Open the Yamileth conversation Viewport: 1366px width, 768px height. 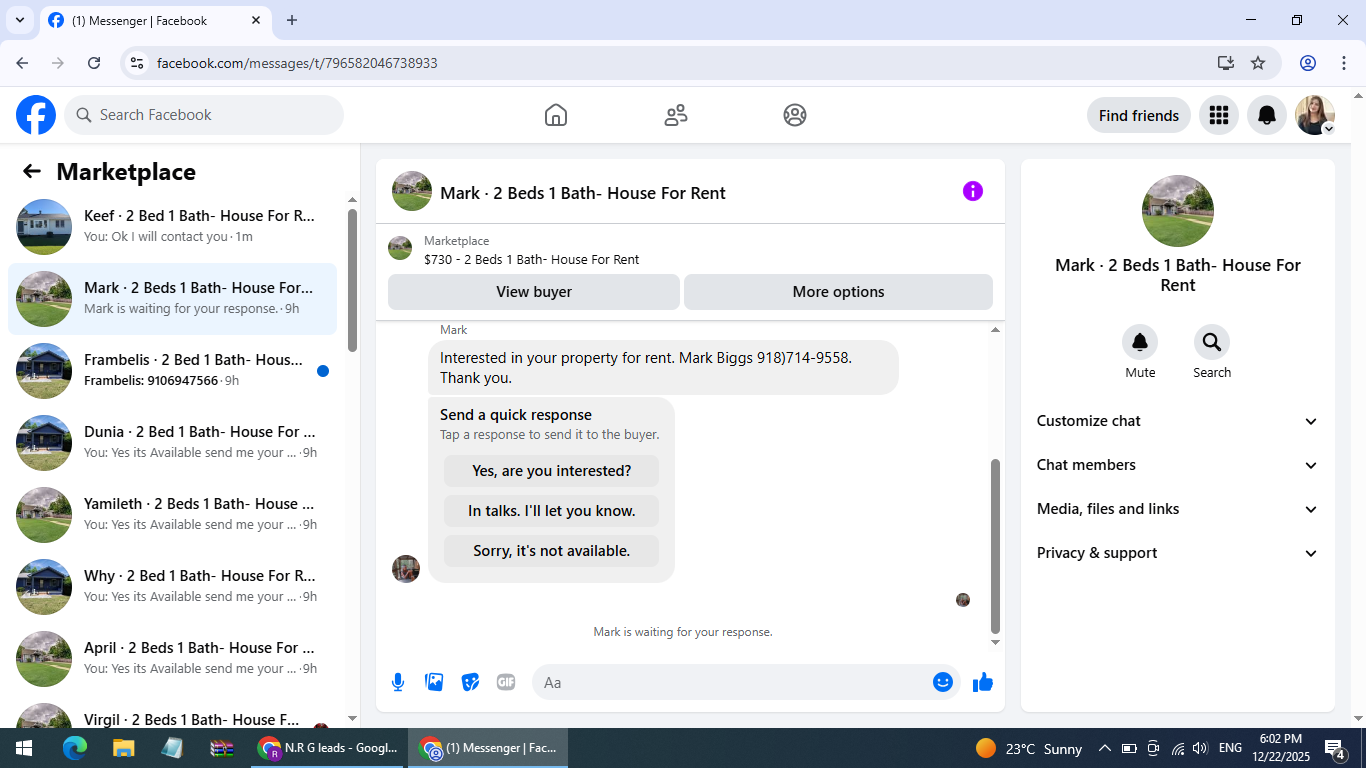tap(172, 515)
